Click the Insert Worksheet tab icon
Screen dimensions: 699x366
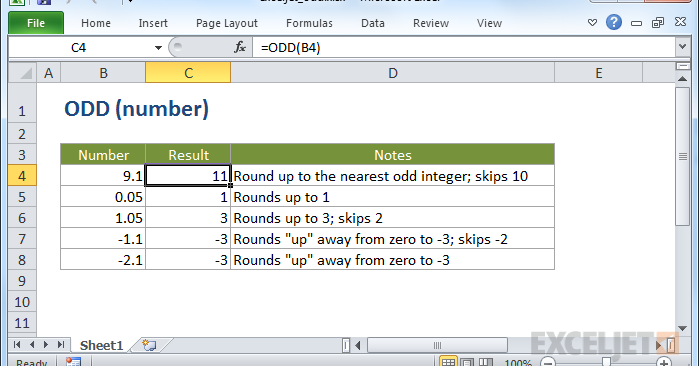149,345
